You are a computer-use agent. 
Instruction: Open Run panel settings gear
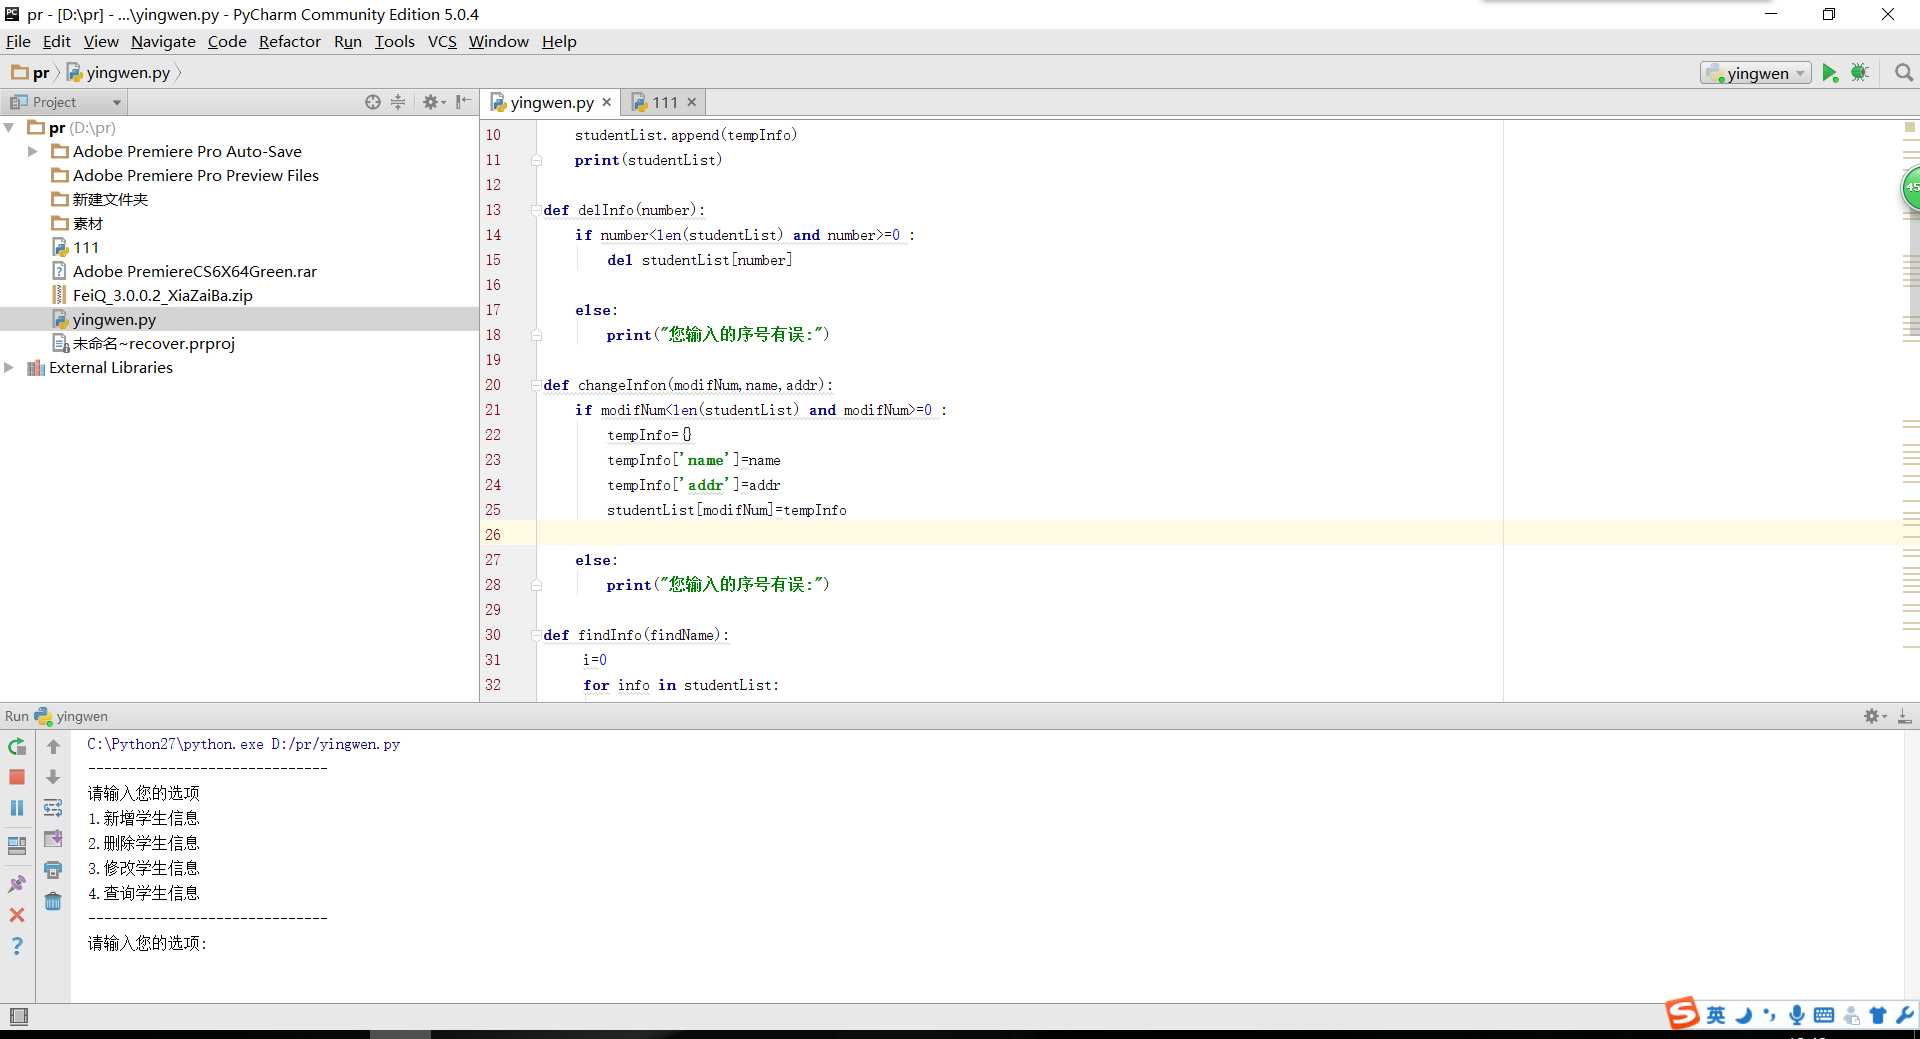[x=1874, y=716]
